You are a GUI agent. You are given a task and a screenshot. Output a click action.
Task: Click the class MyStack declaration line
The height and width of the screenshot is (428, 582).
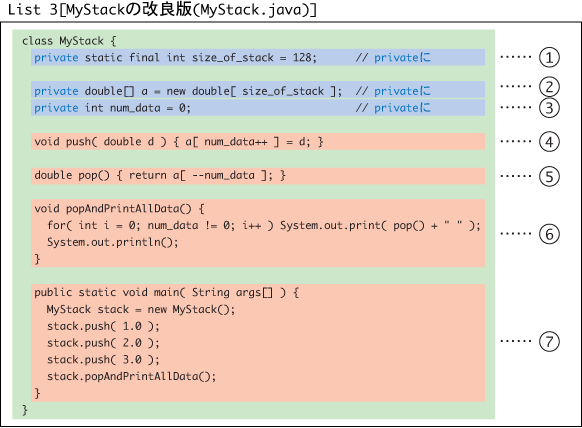[x=69, y=40]
